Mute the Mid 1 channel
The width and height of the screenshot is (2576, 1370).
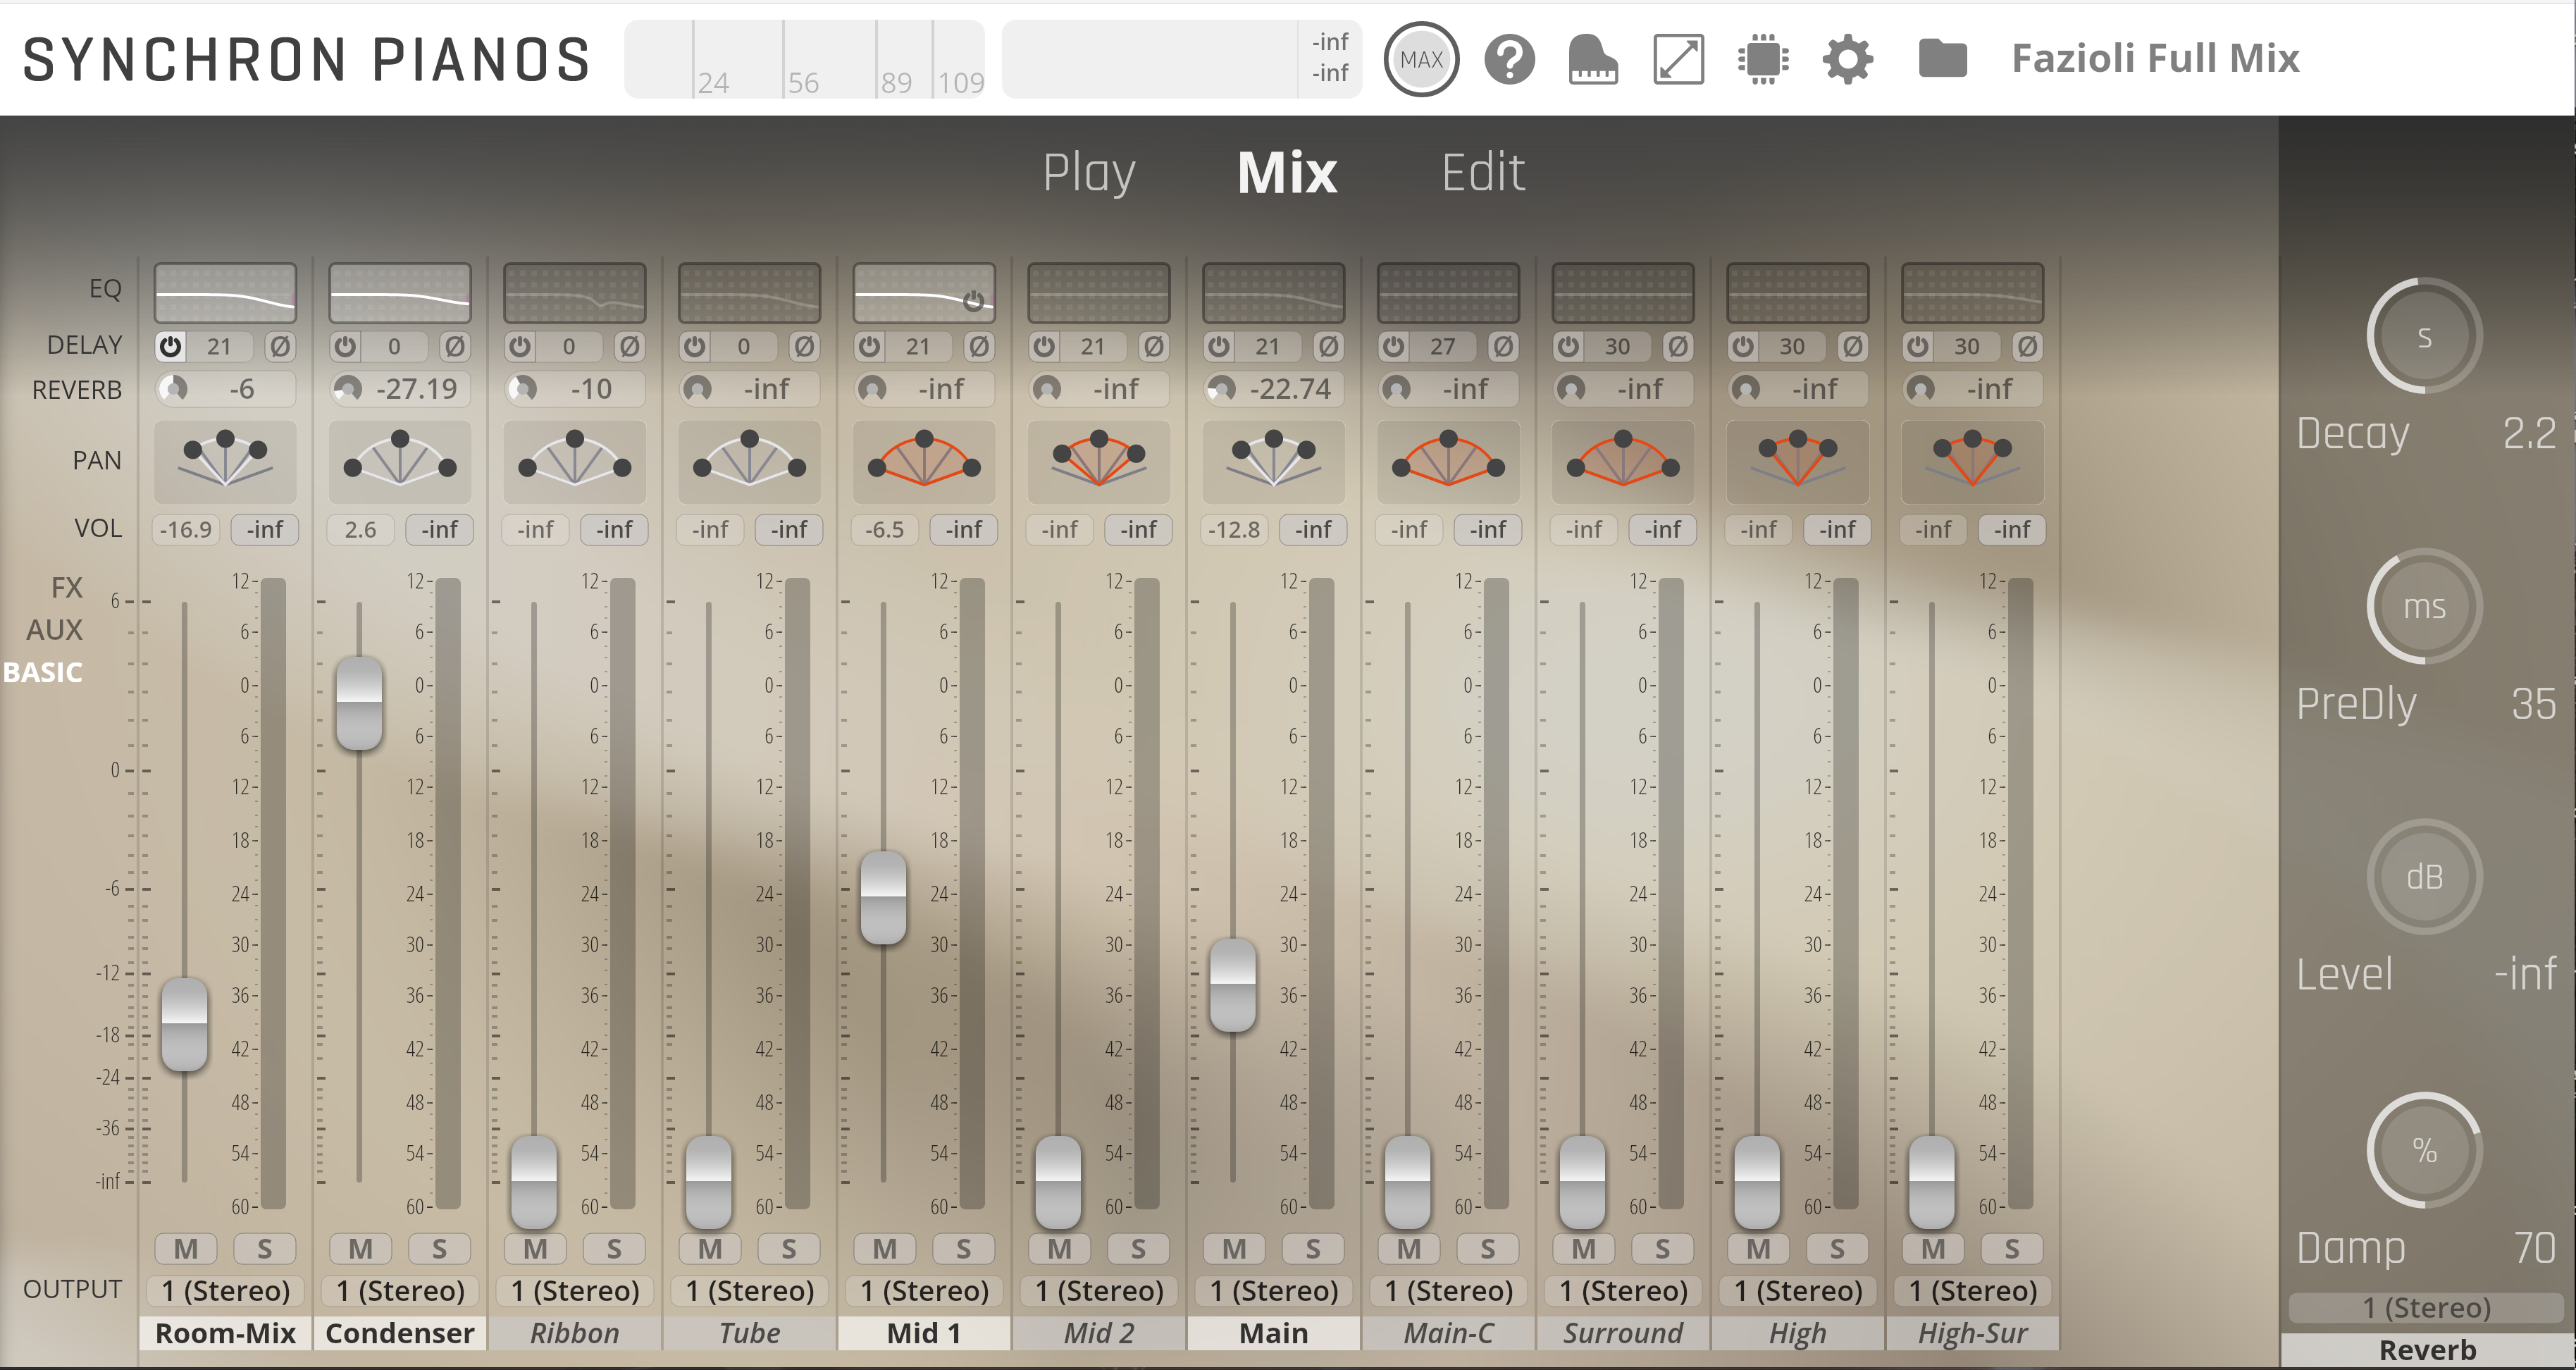885,1249
